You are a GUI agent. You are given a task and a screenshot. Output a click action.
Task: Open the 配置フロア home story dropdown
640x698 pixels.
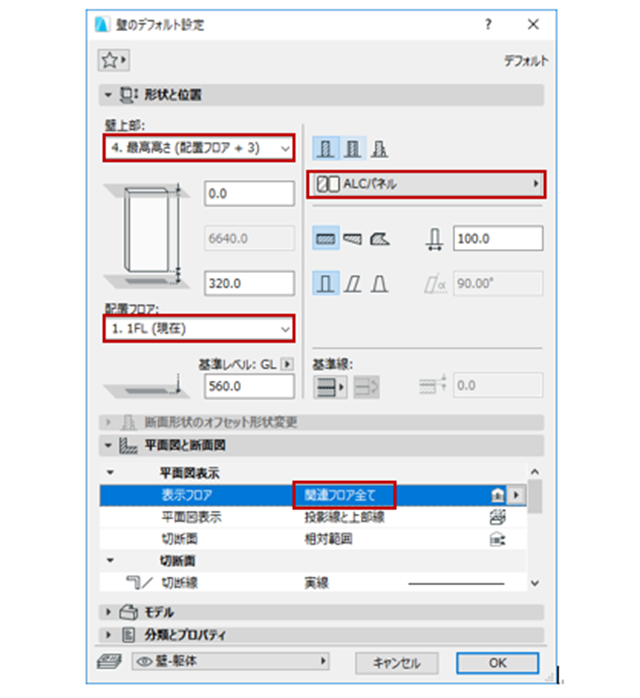coord(198,329)
